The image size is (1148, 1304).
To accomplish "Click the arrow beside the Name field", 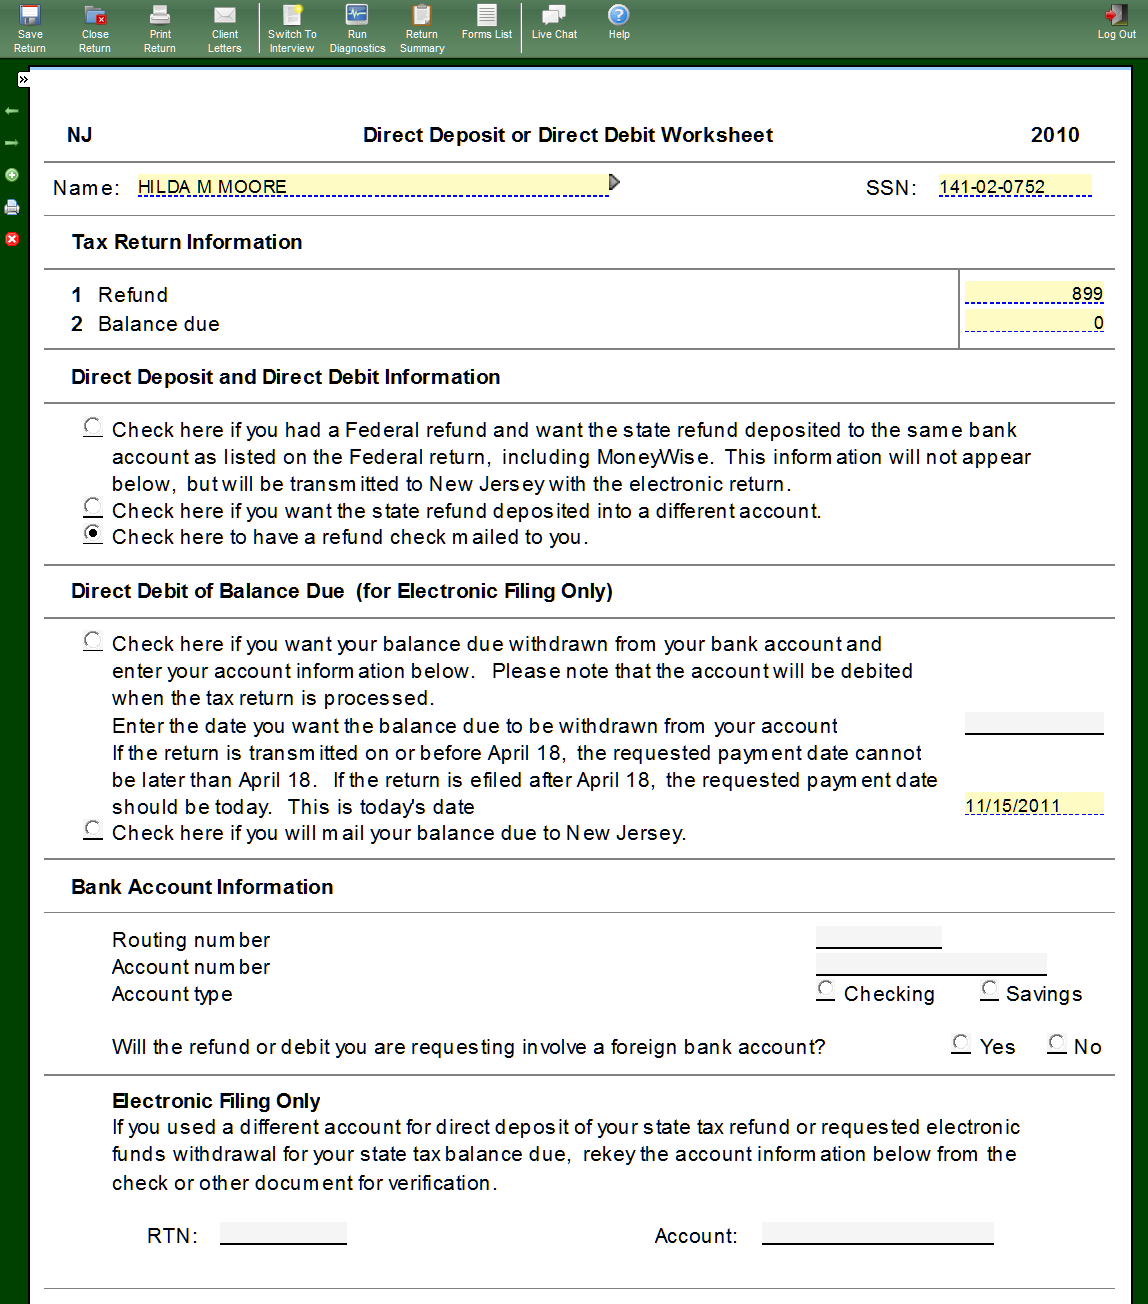I will pyautogui.click(x=614, y=182).
